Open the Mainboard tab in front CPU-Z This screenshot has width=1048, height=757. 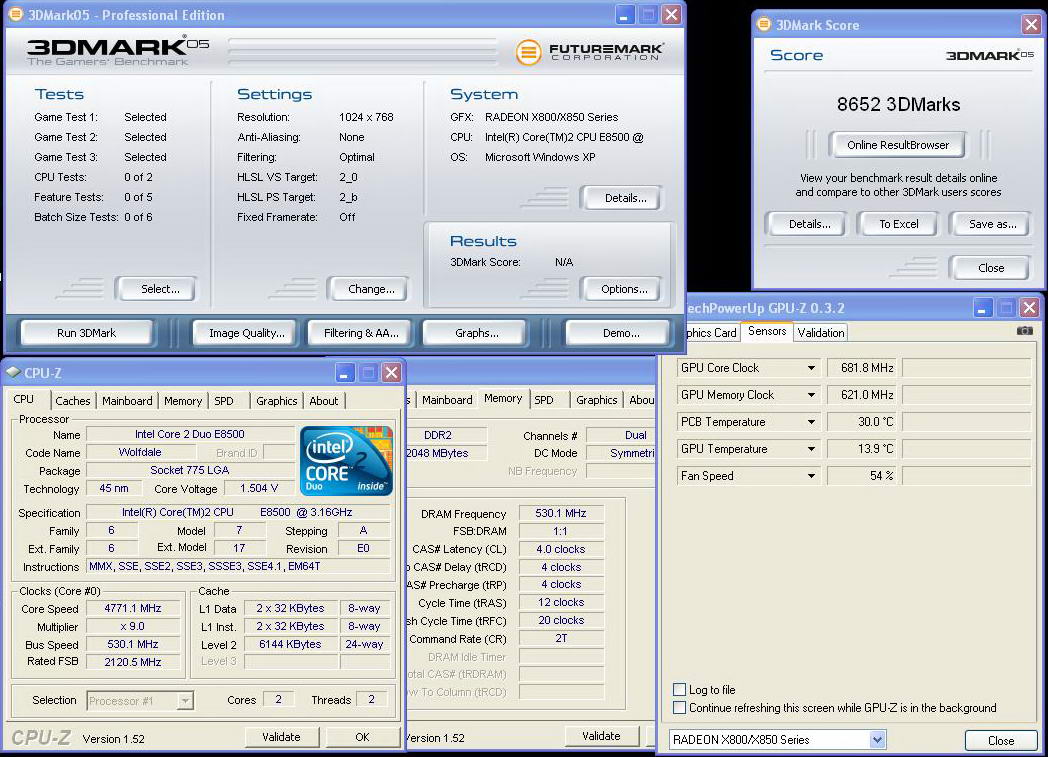tap(127, 401)
